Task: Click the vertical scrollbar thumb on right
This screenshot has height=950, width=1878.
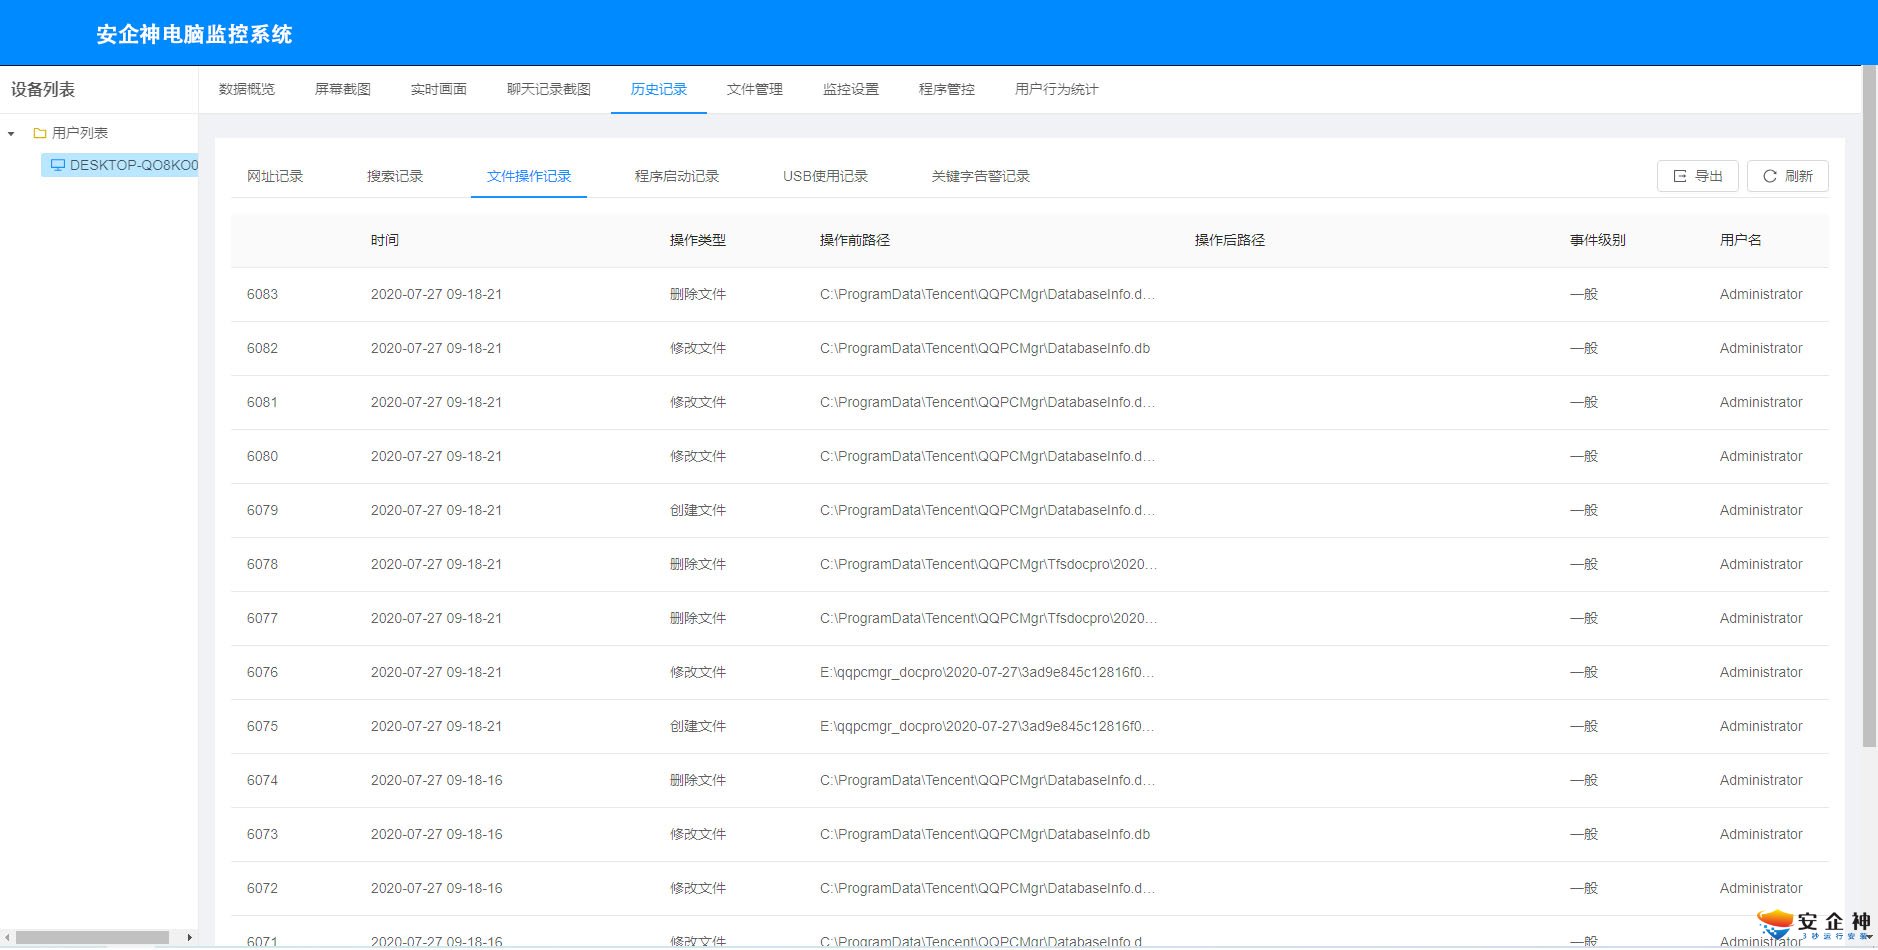Action: [x=1869, y=407]
